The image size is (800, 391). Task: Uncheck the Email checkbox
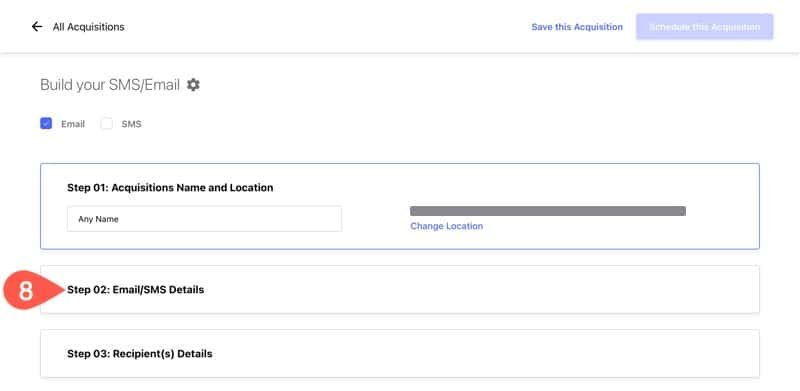[46, 124]
